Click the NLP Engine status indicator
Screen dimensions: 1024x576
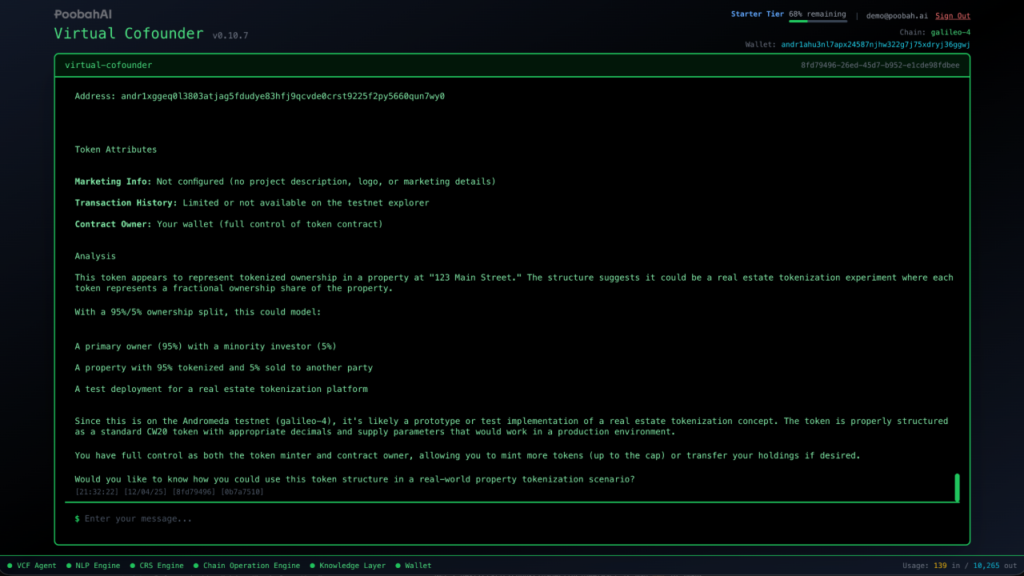pos(93,566)
